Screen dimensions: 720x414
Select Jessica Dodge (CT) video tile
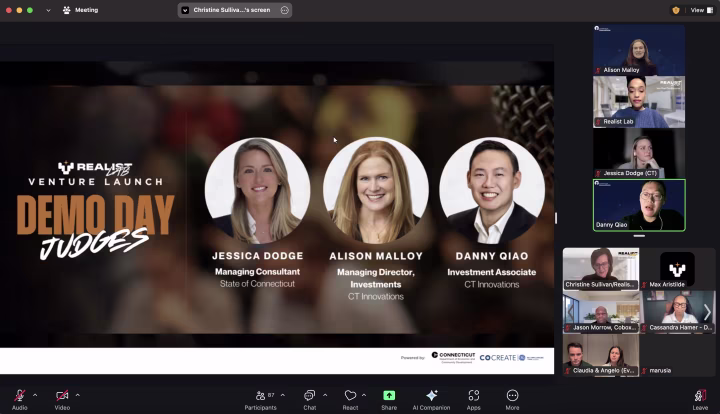pyautogui.click(x=639, y=153)
